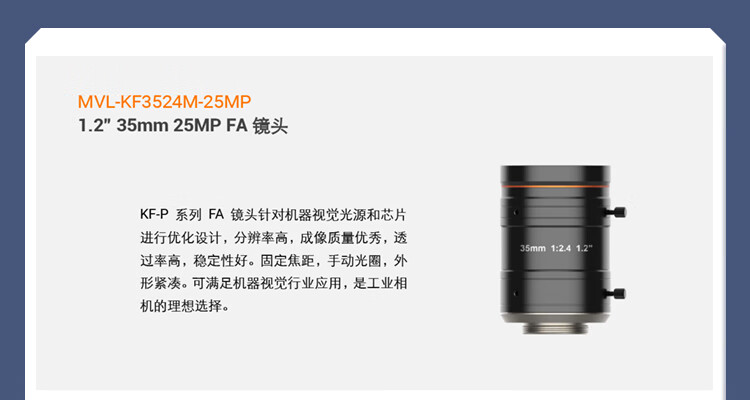Click the last description line "机的理想选择。"
Viewport: 750px width, 400px height.
coord(185,306)
